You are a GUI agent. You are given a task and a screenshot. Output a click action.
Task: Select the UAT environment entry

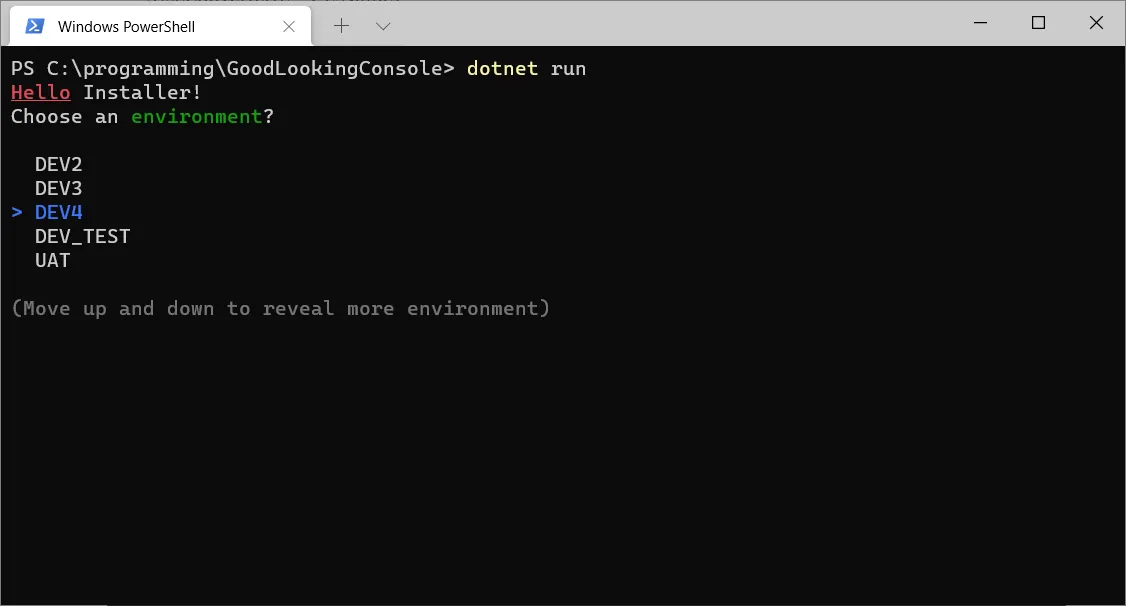[x=52, y=260]
